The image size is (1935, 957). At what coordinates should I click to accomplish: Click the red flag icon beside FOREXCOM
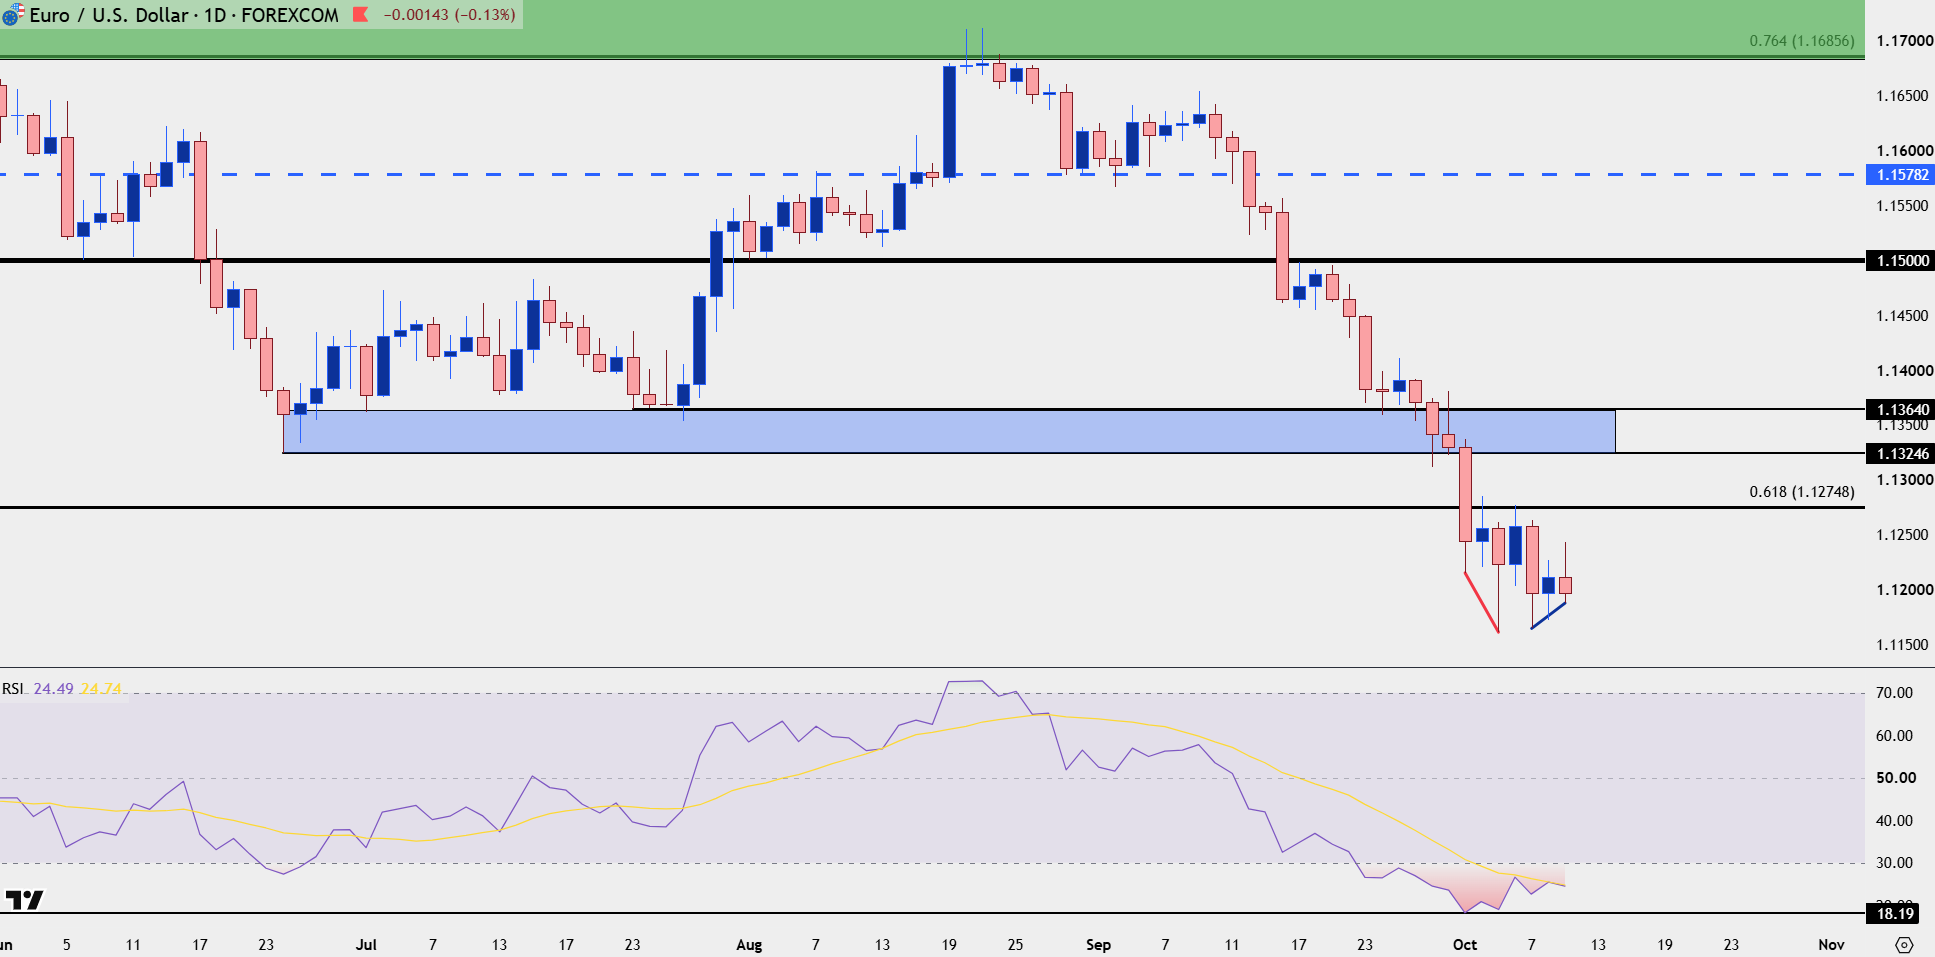pos(361,15)
